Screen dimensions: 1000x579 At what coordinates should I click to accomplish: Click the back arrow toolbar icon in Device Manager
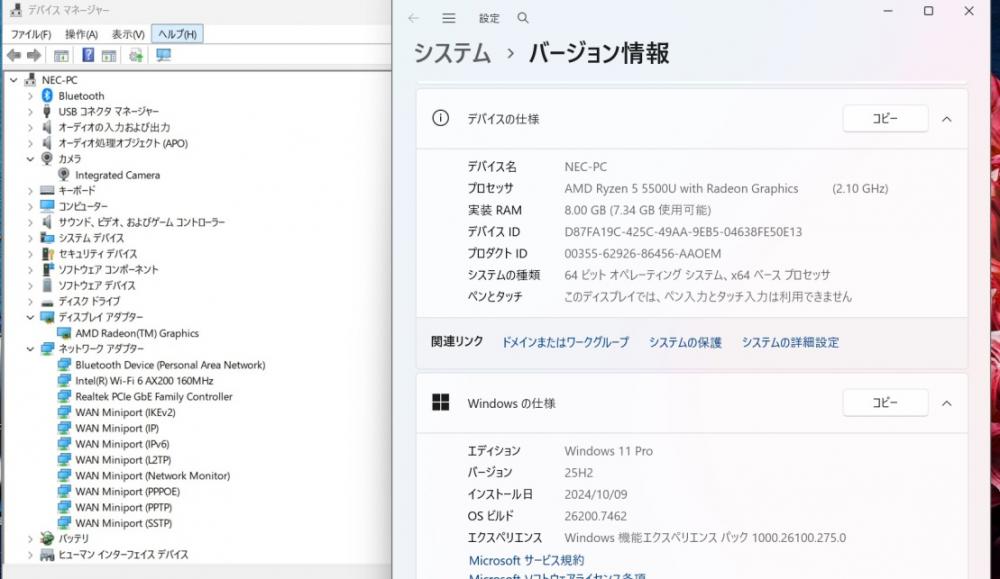13,55
